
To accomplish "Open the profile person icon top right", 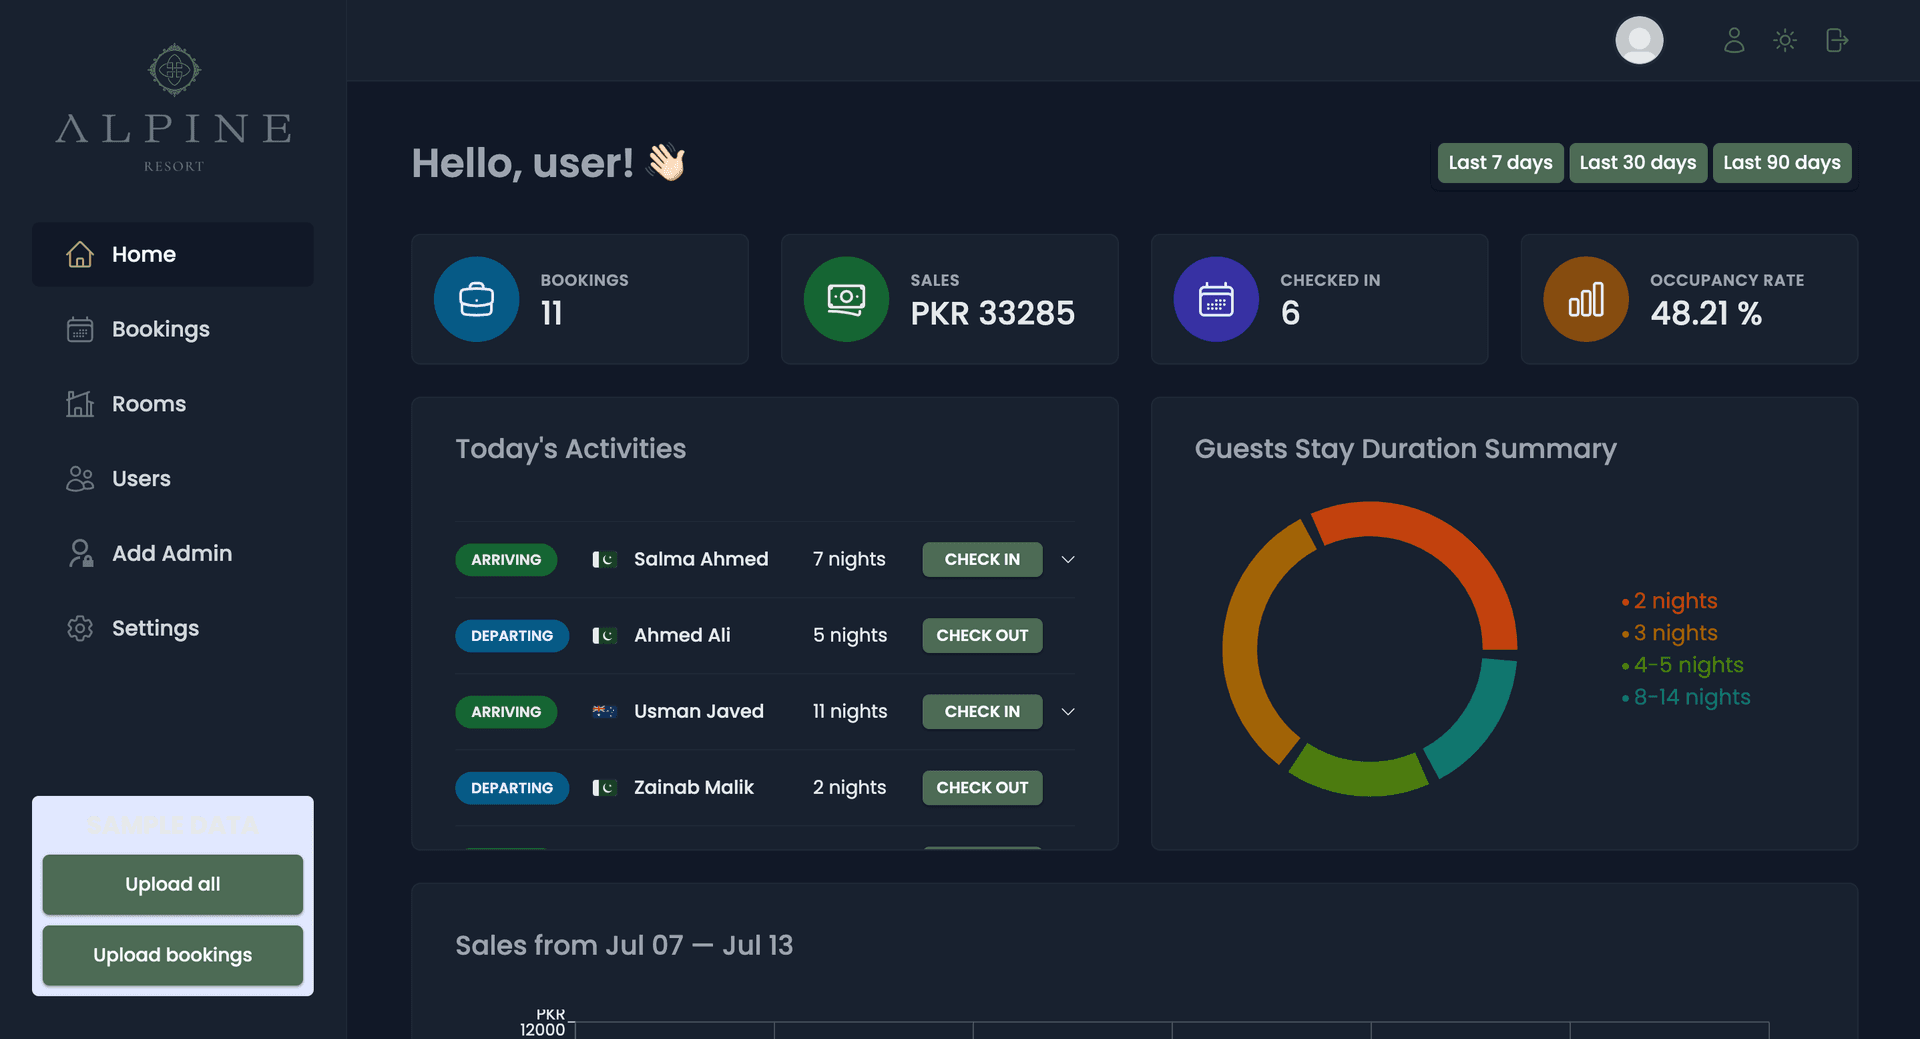I will pyautogui.click(x=1734, y=40).
